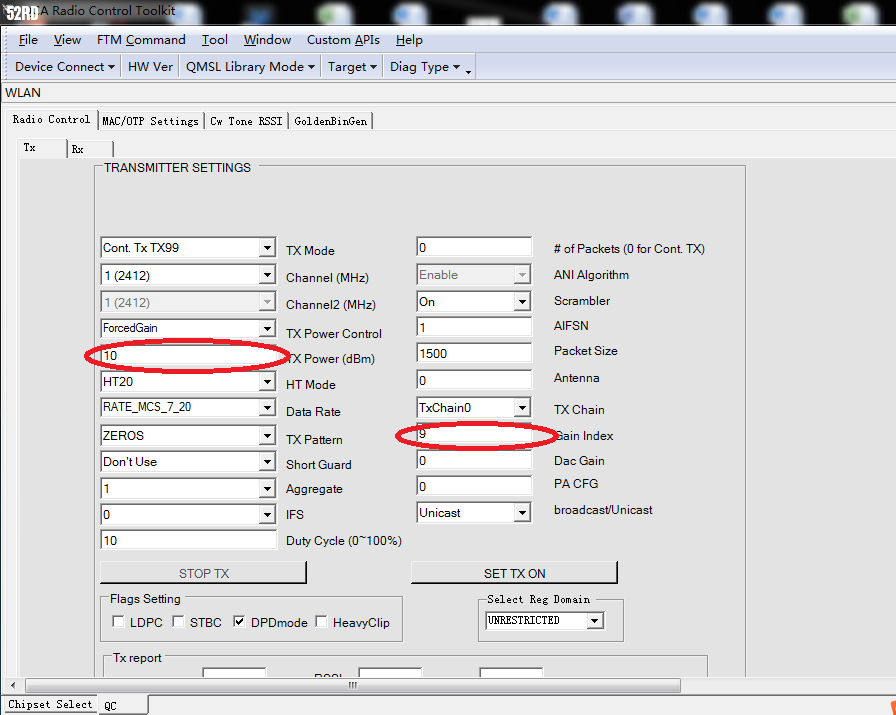Open the Device Connect toolbar dropdown
Viewport: 896px width, 715px height.
pos(65,67)
